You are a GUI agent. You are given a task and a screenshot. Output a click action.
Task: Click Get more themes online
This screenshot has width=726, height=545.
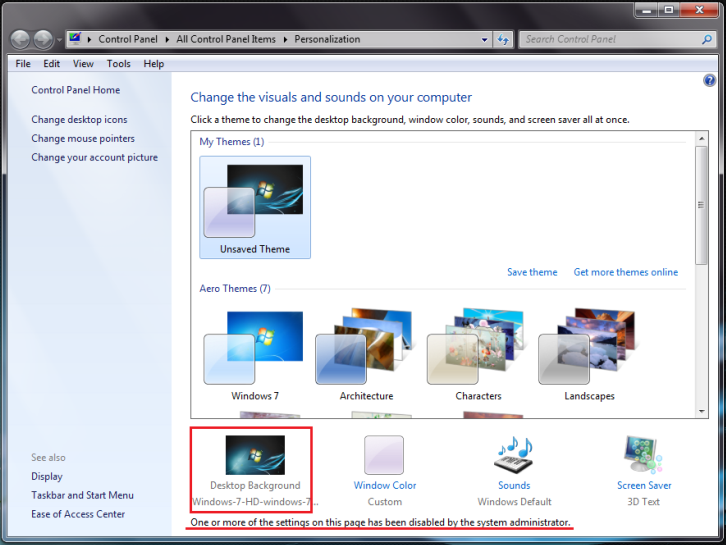coord(626,272)
